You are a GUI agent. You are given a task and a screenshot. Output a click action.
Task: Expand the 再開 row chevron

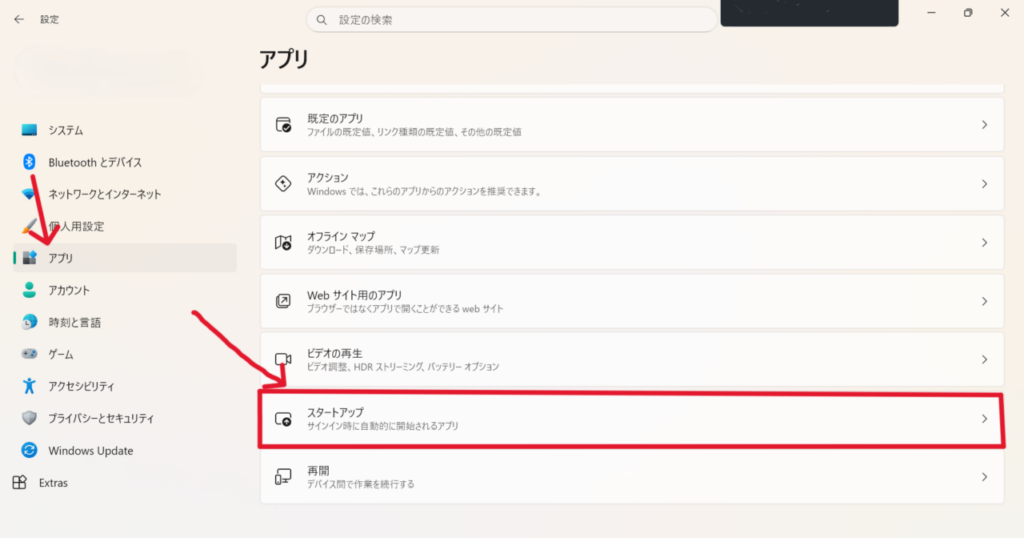(x=984, y=477)
